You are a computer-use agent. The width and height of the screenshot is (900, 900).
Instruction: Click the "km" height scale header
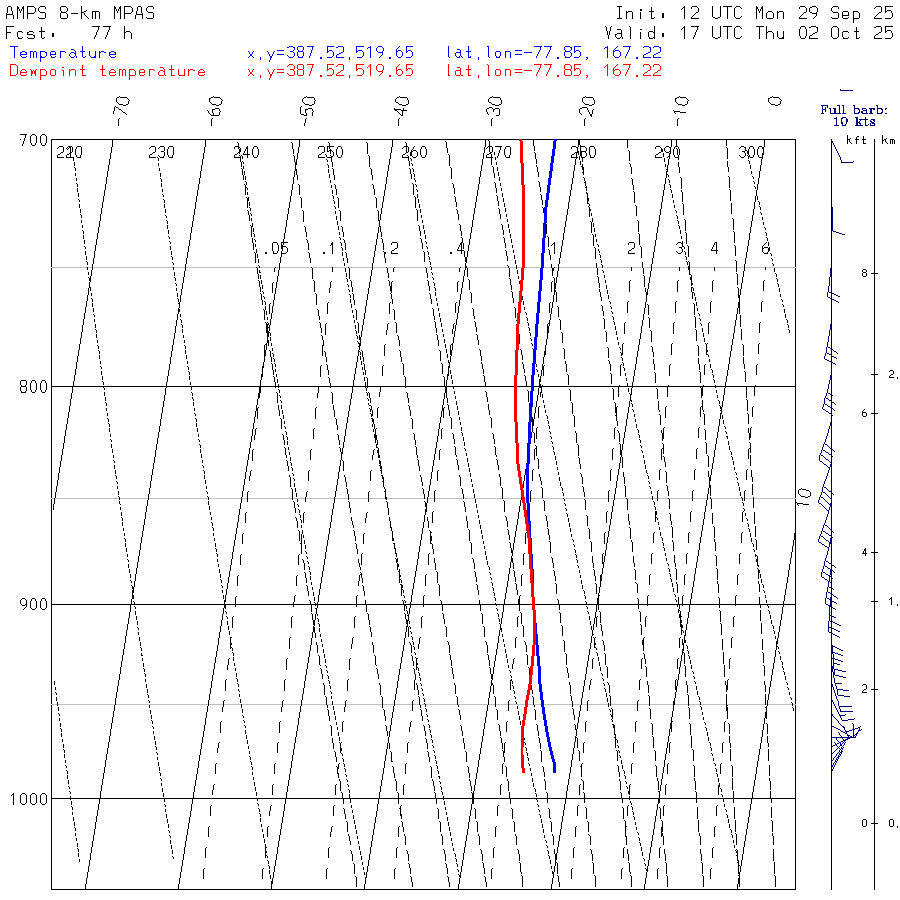point(888,140)
